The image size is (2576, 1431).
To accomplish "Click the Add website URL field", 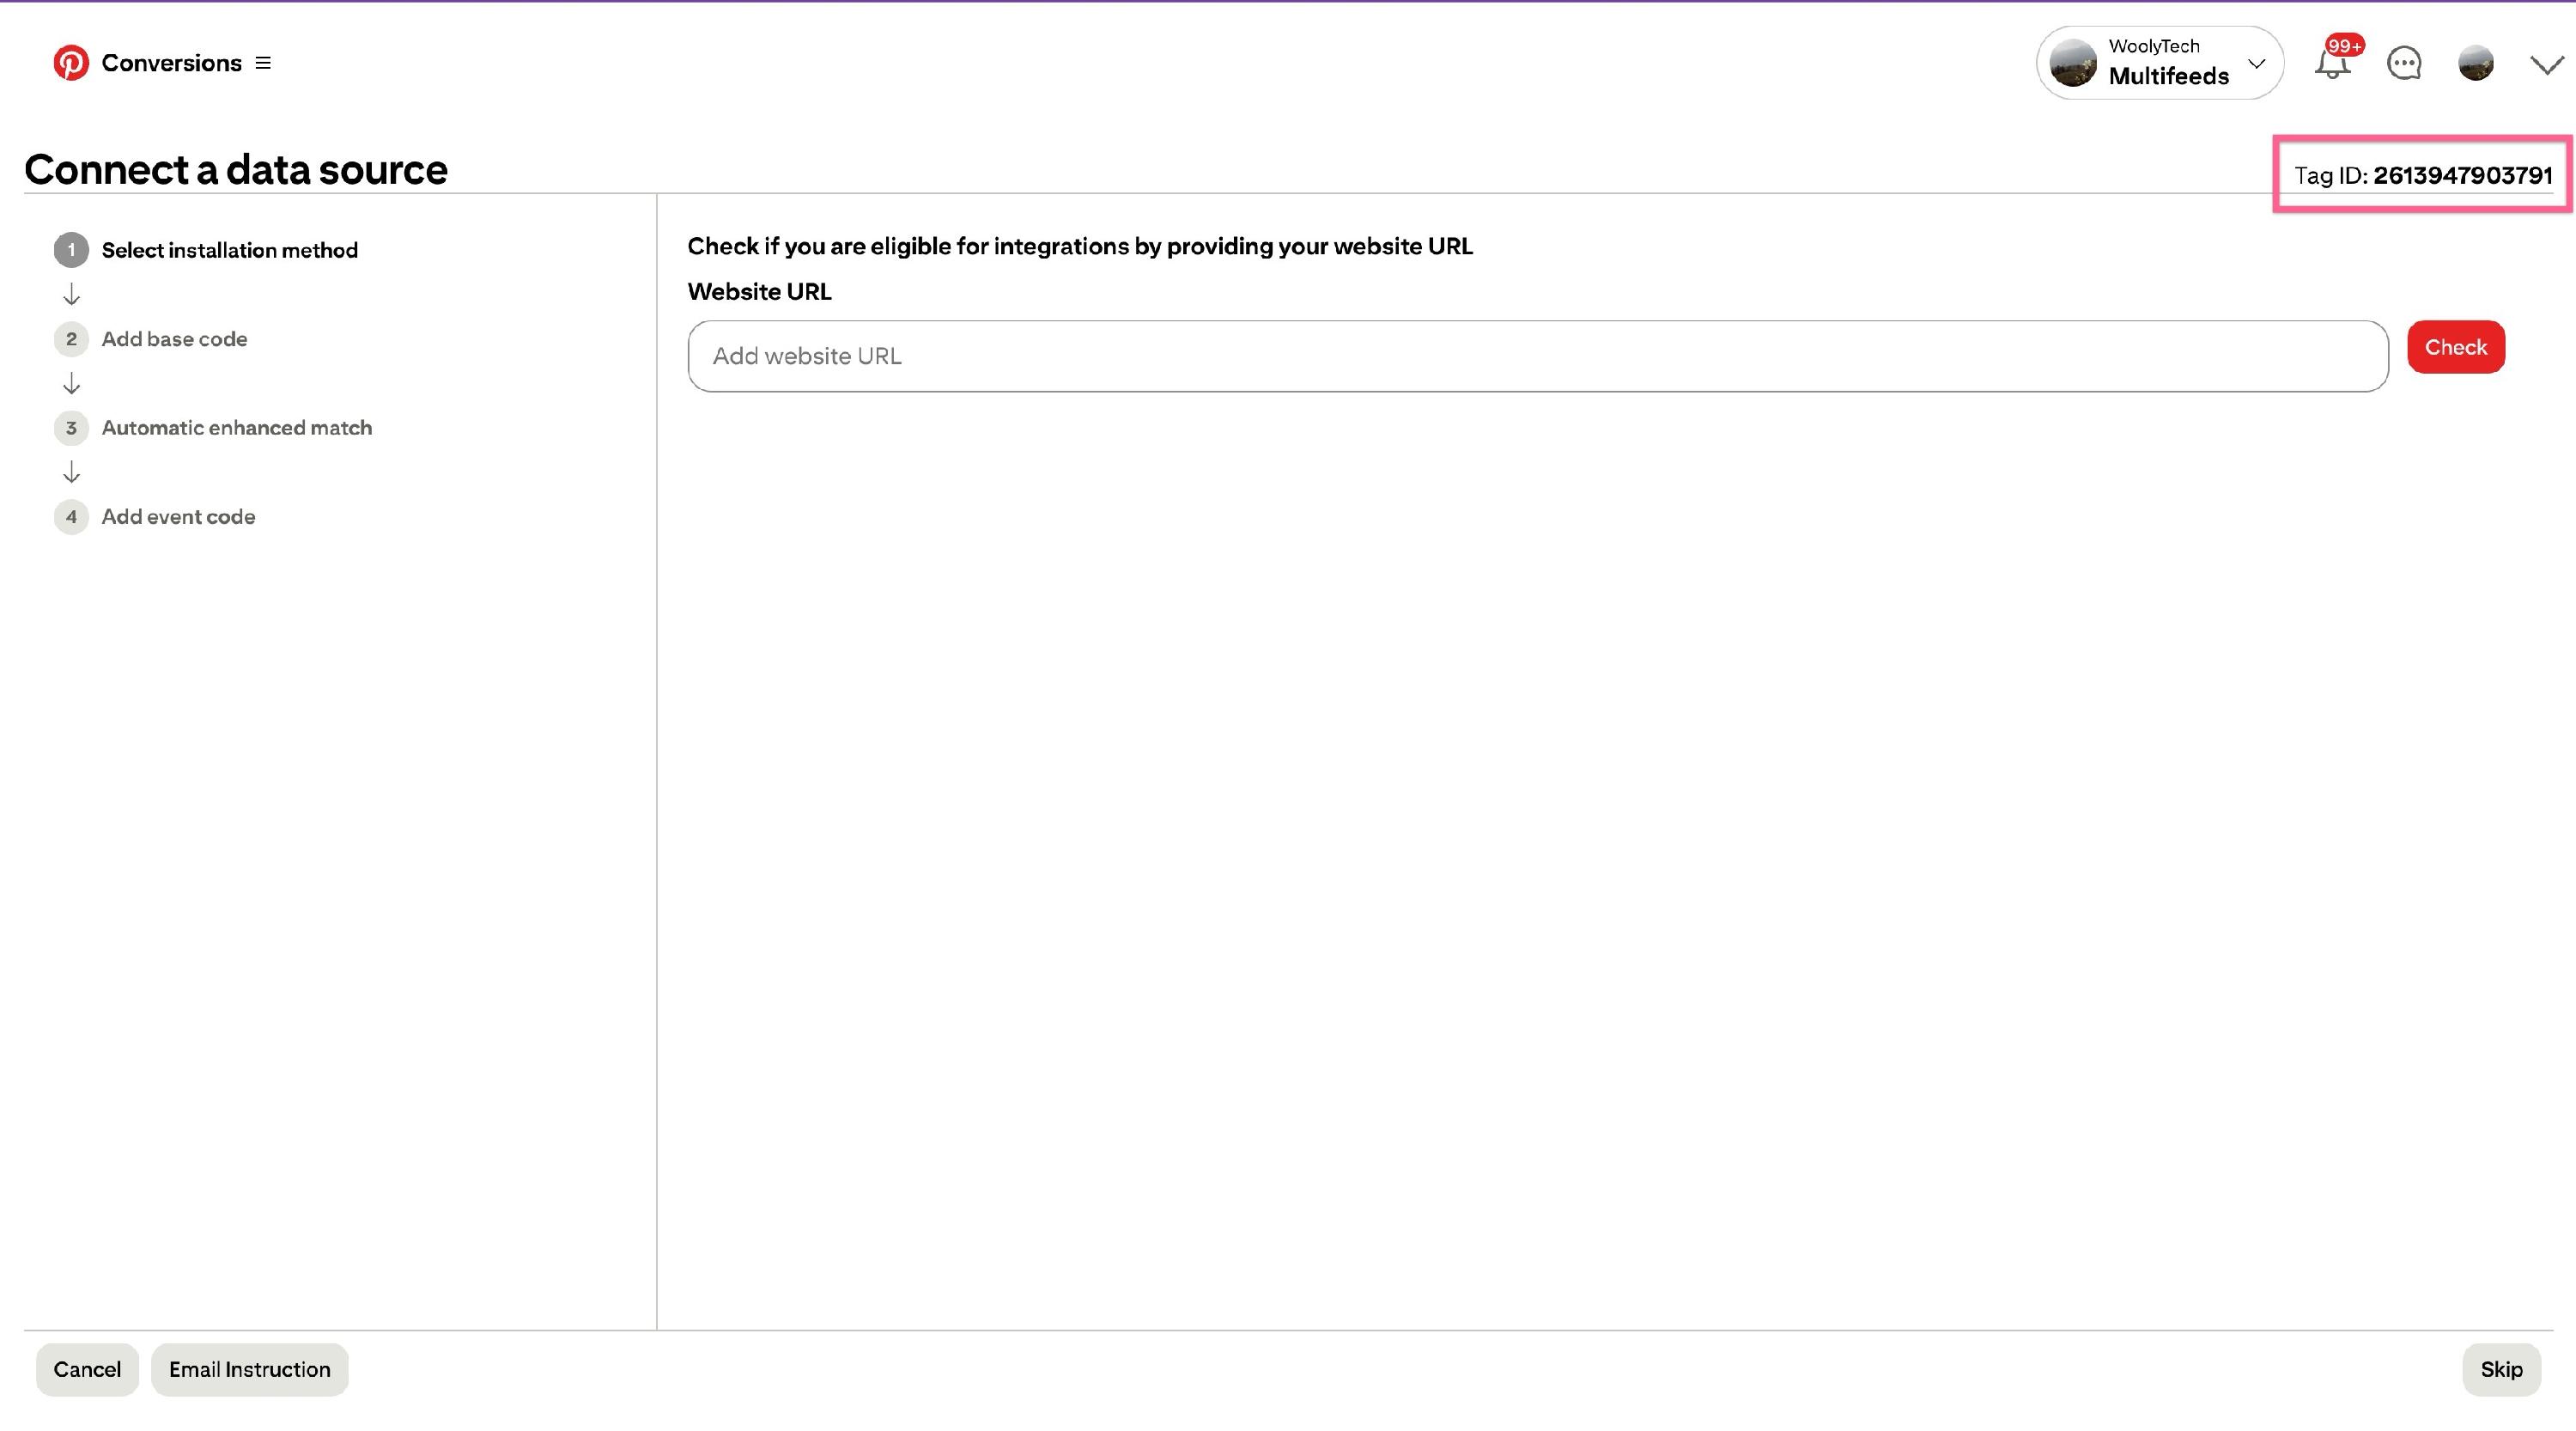I will [x=1538, y=356].
